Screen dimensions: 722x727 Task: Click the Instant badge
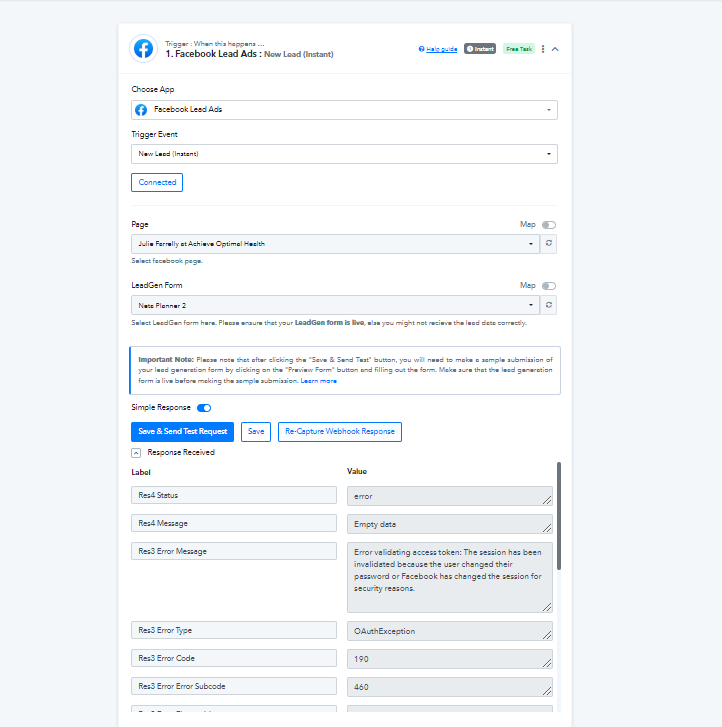coord(480,49)
